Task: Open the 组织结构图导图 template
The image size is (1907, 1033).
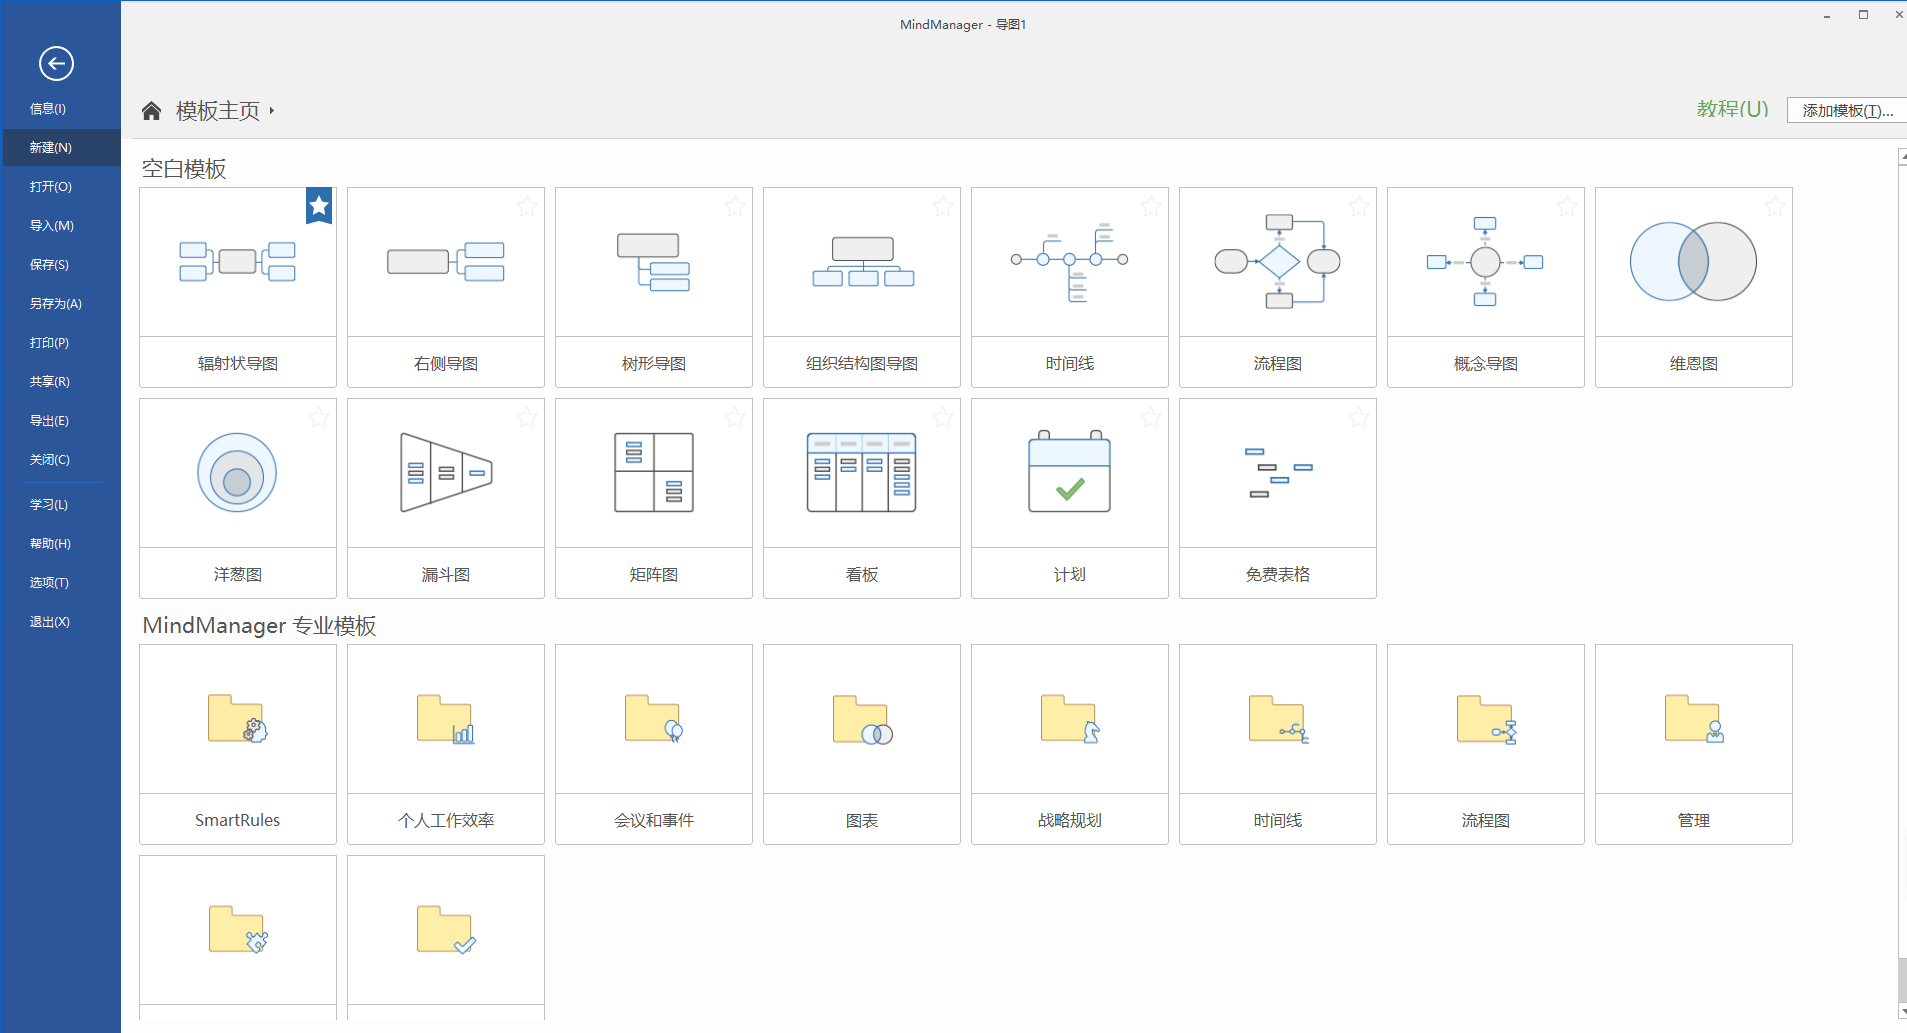Action: pos(862,287)
